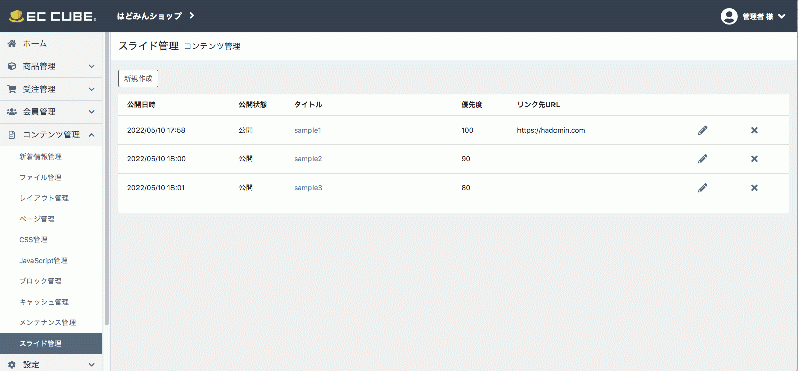Click the 受注管理 cart icon
Screen dimensions: 798x371
point(12,89)
